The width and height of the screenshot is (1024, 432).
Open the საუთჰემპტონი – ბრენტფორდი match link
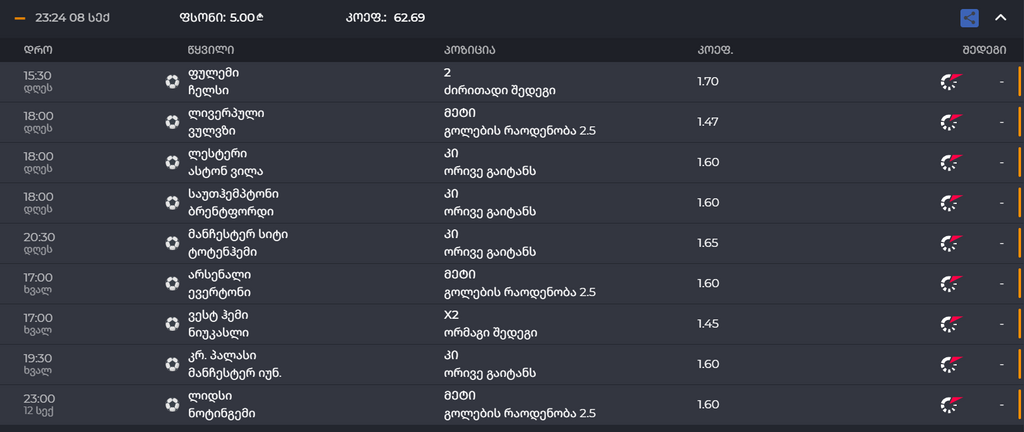click(x=233, y=202)
